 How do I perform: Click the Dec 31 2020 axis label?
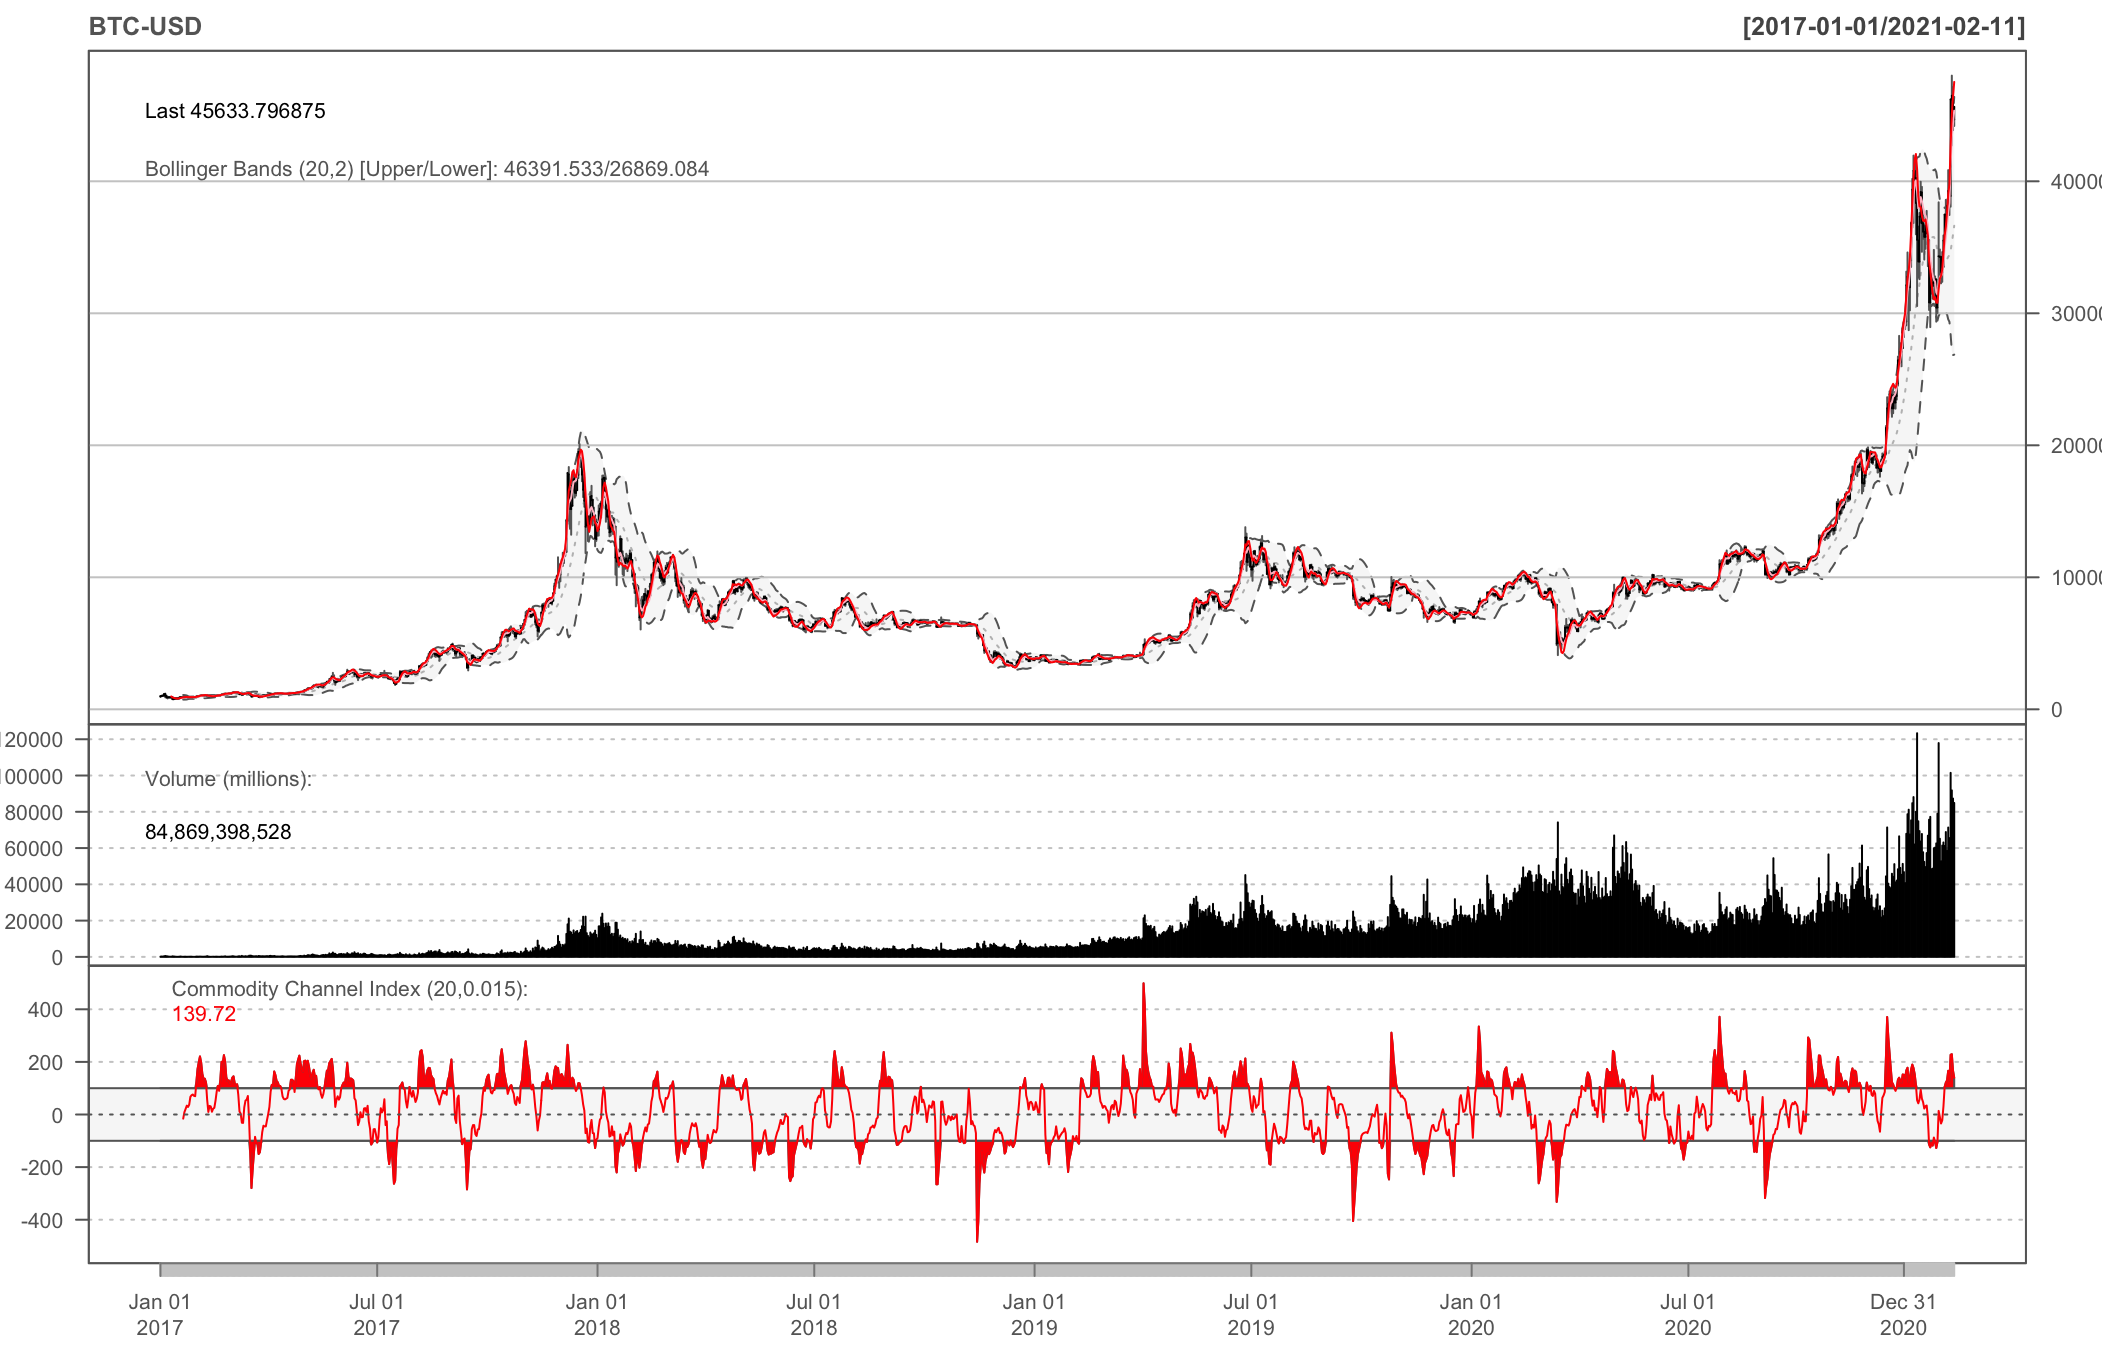click(x=1903, y=1314)
